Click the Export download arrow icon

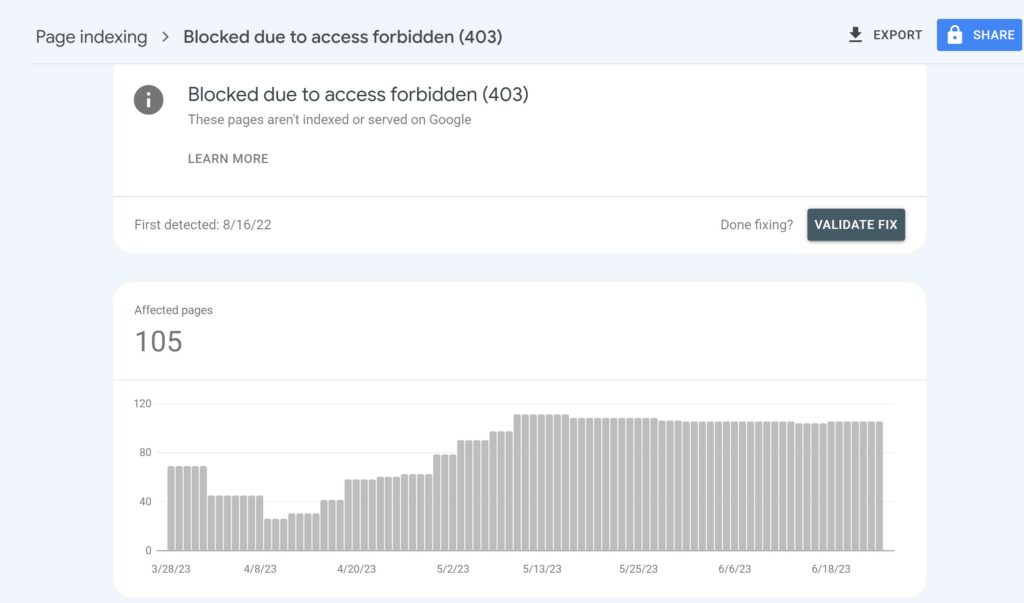tap(855, 35)
